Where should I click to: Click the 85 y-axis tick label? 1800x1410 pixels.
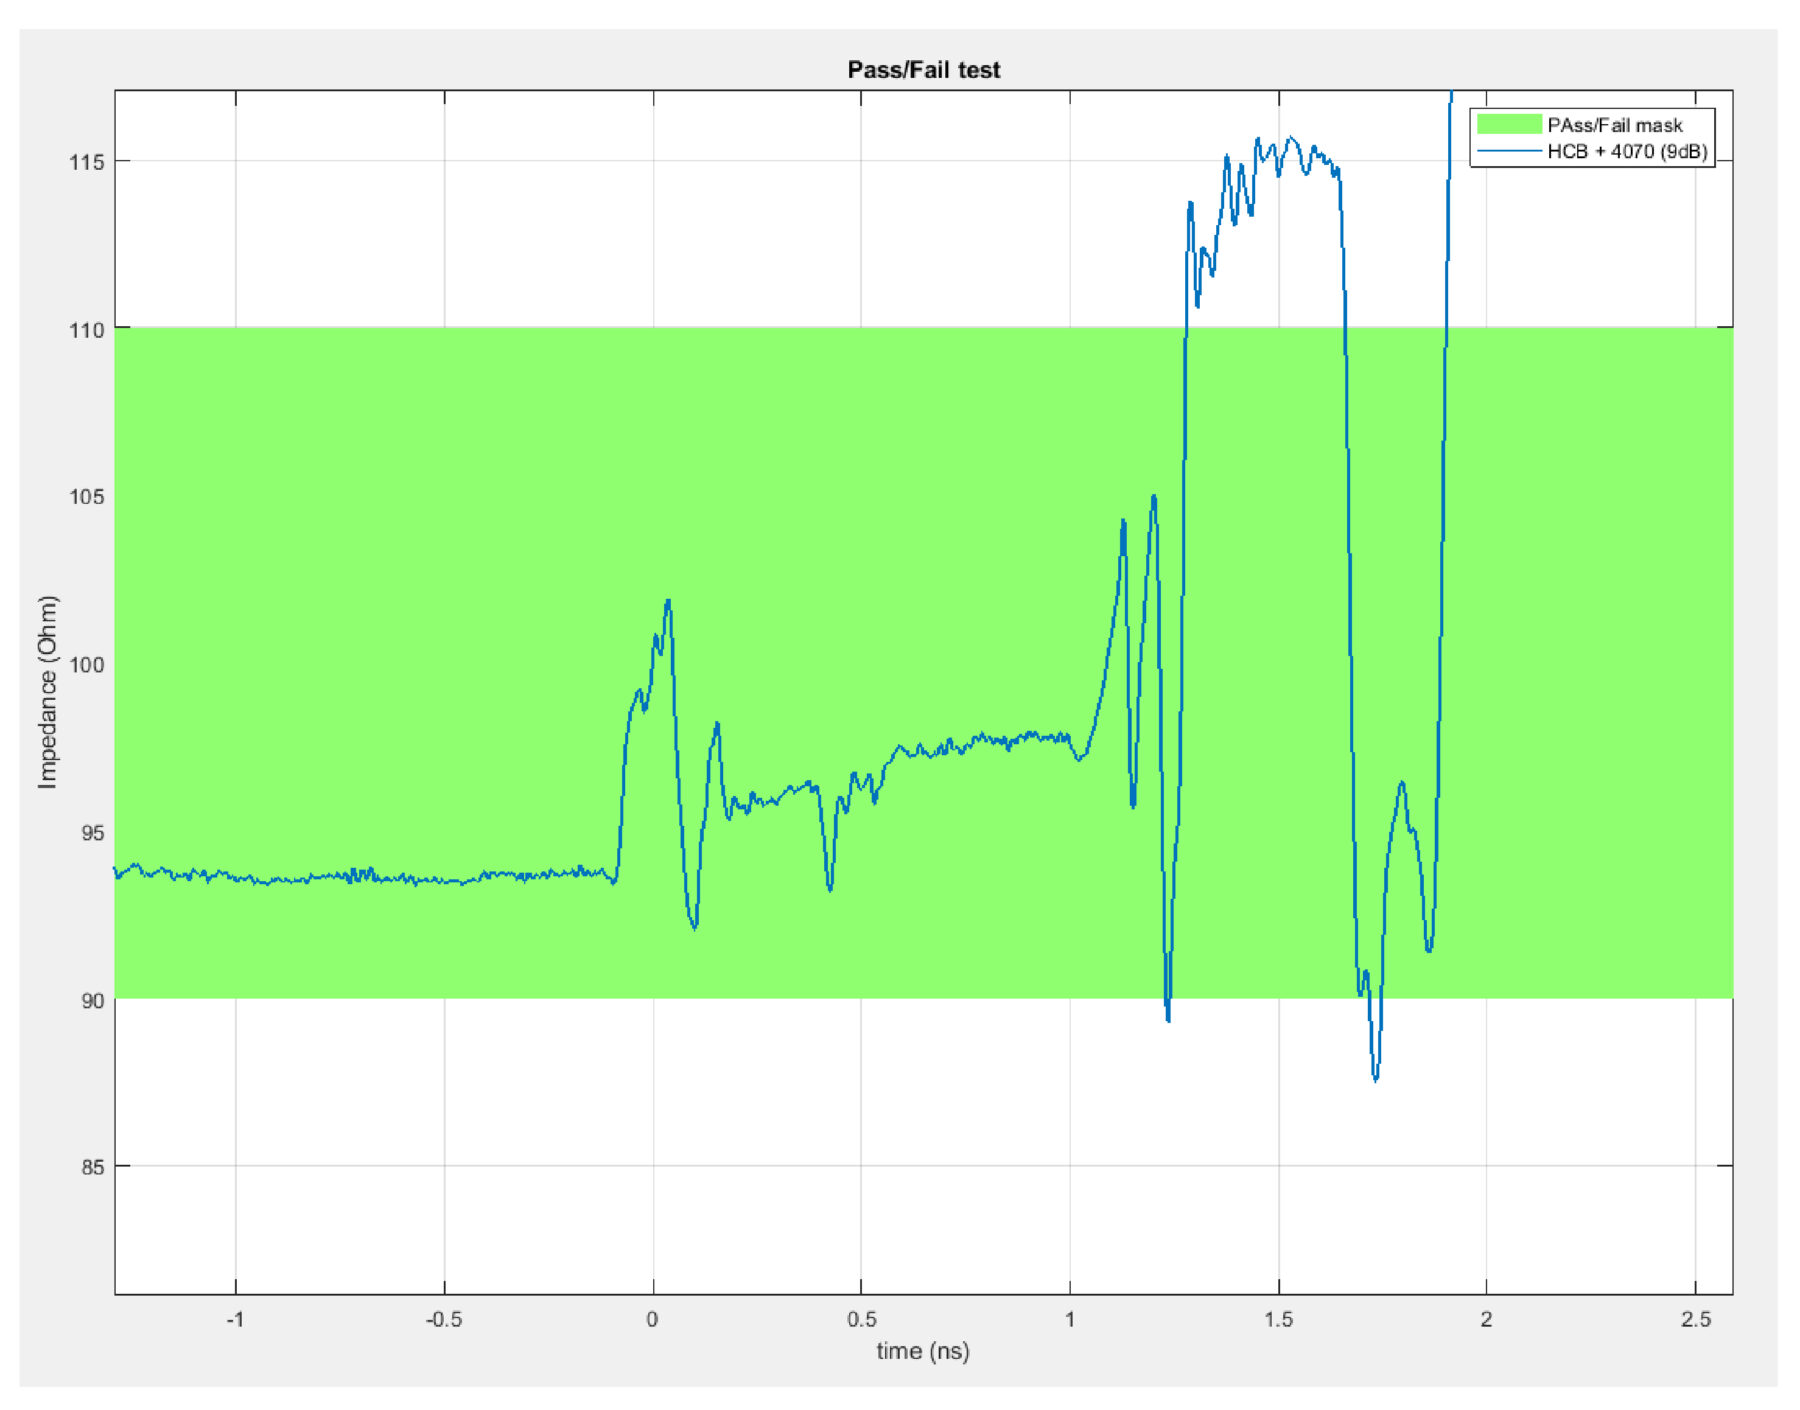tap(91, 1167)
